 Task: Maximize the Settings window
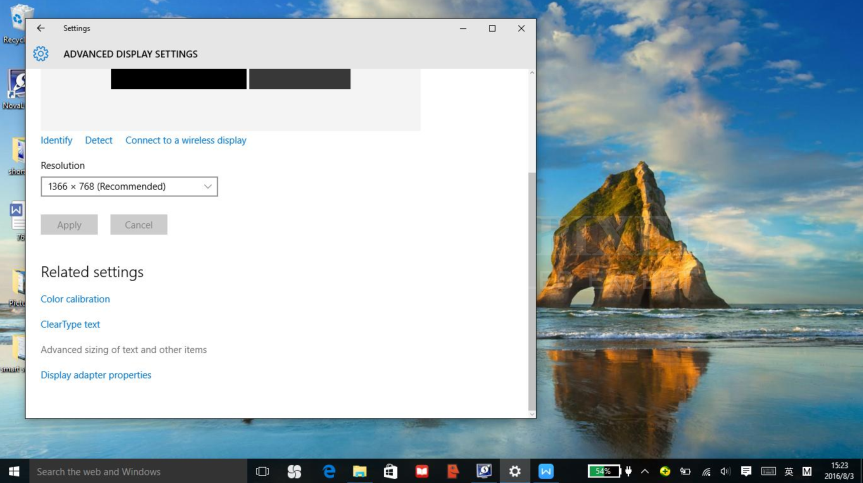click(492, 28)
